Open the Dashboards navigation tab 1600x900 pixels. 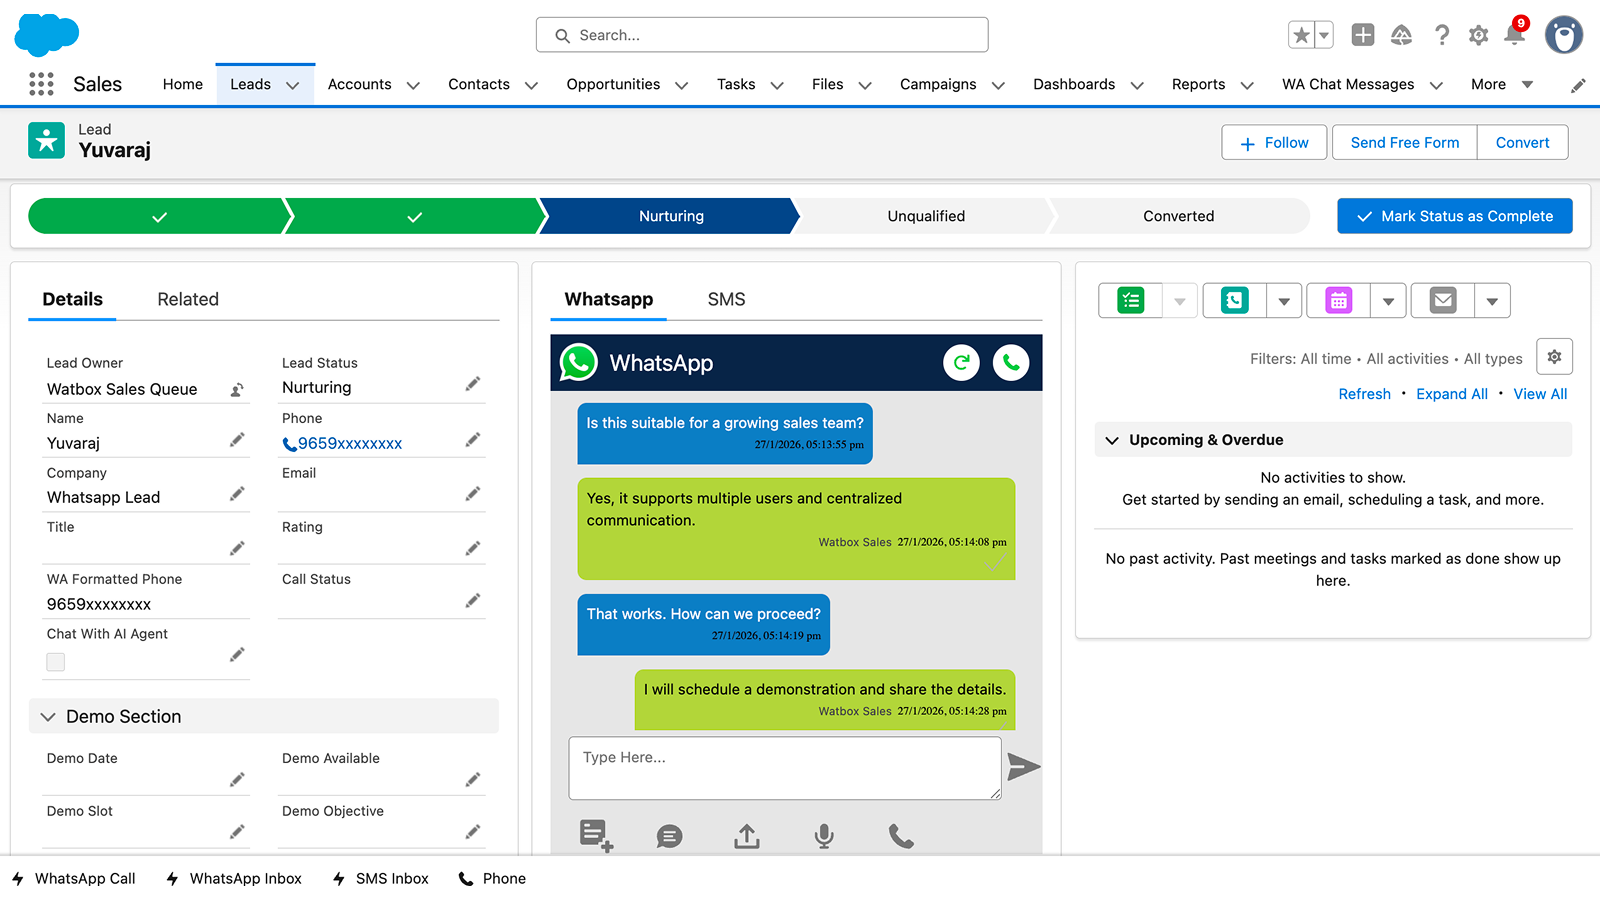tap(1074, 85)
